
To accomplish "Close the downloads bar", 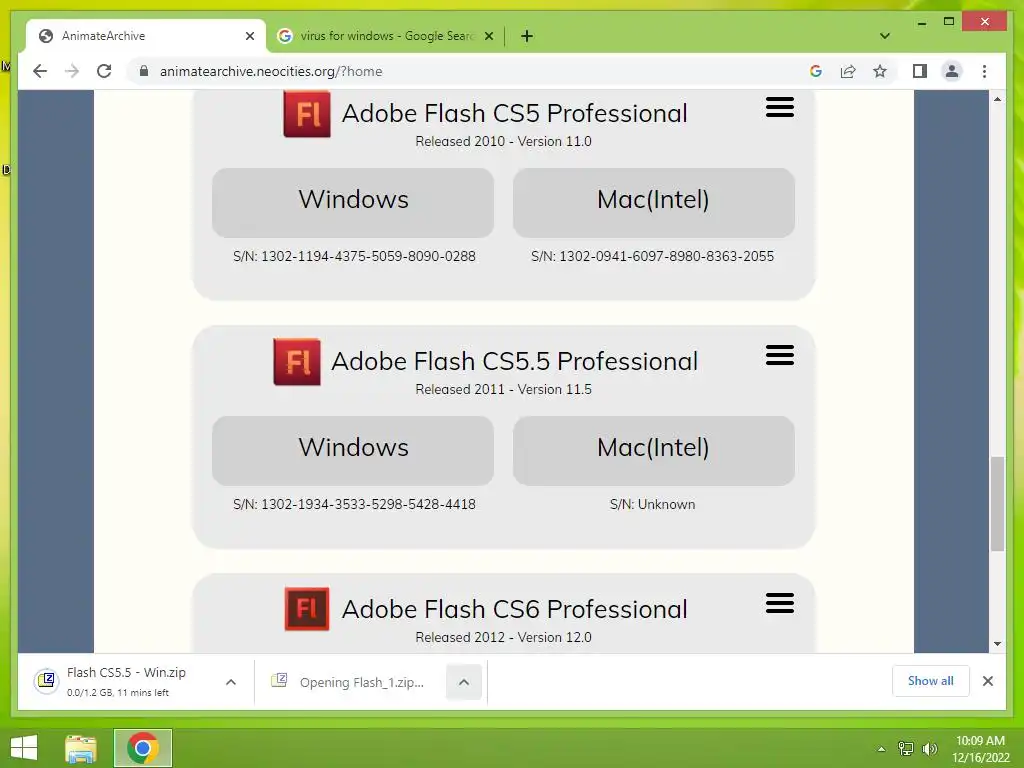I will tap(988, 681).
